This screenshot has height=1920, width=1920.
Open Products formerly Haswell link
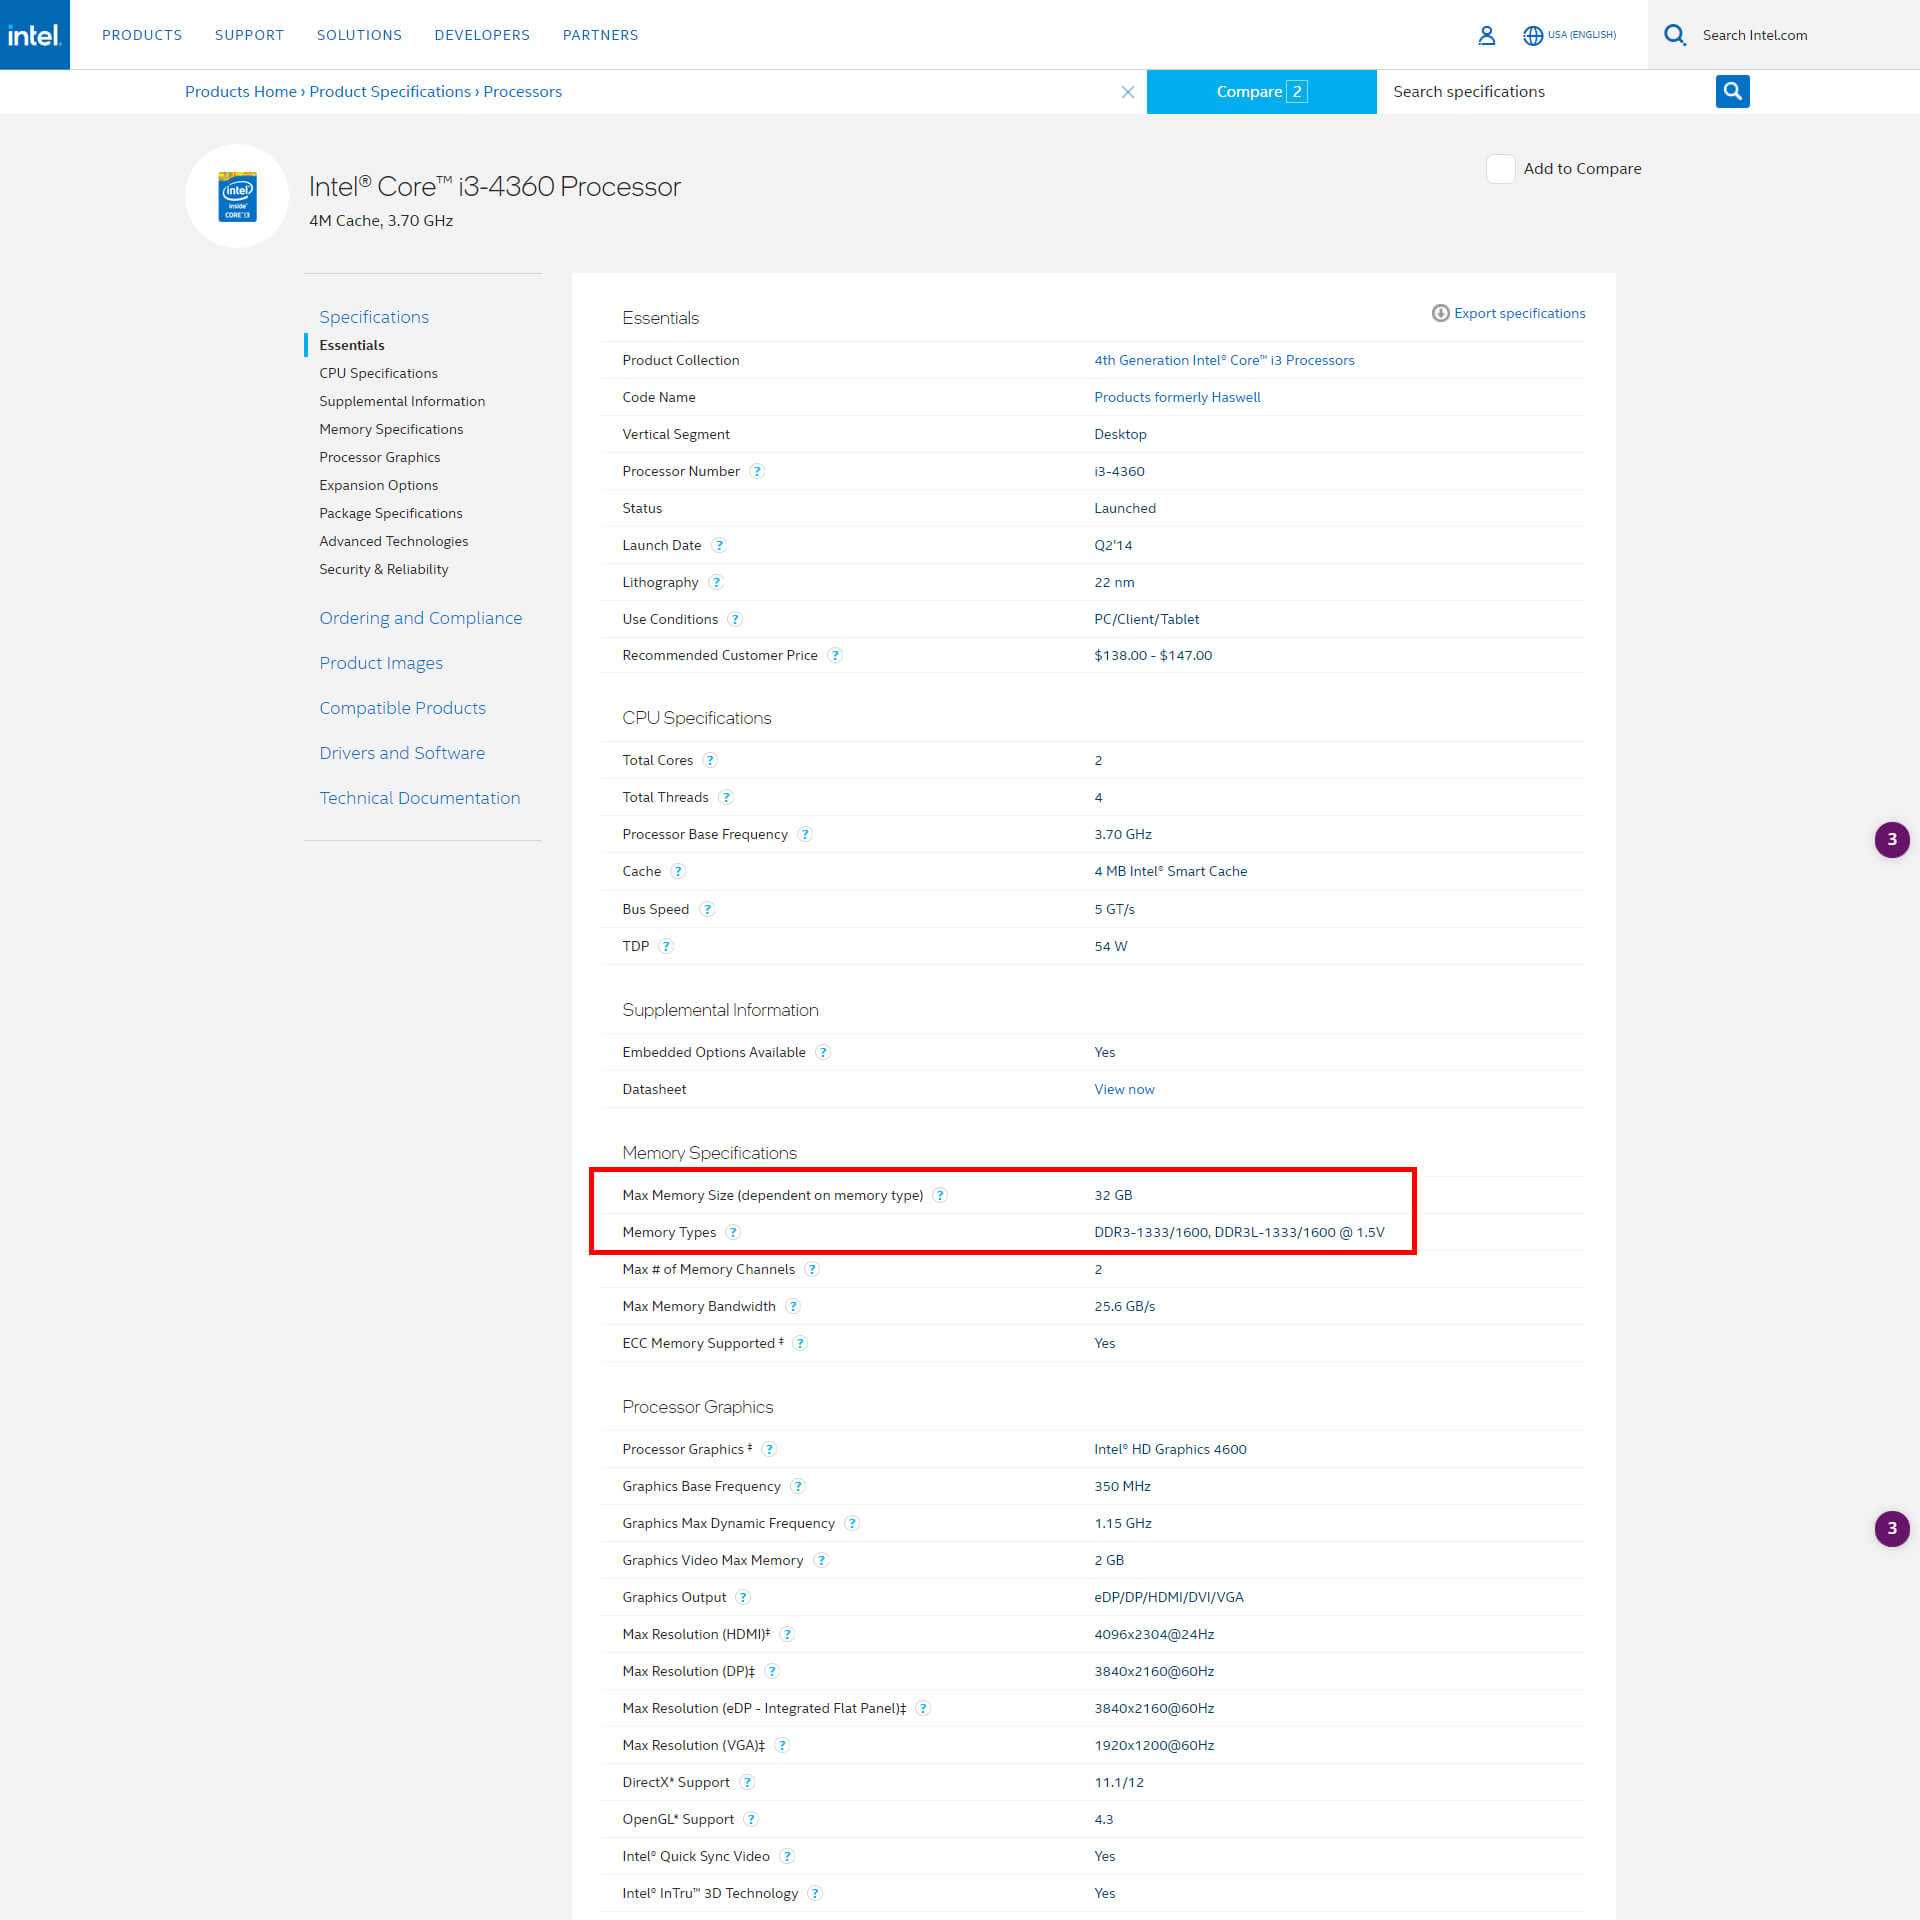tap(1176, 397)
